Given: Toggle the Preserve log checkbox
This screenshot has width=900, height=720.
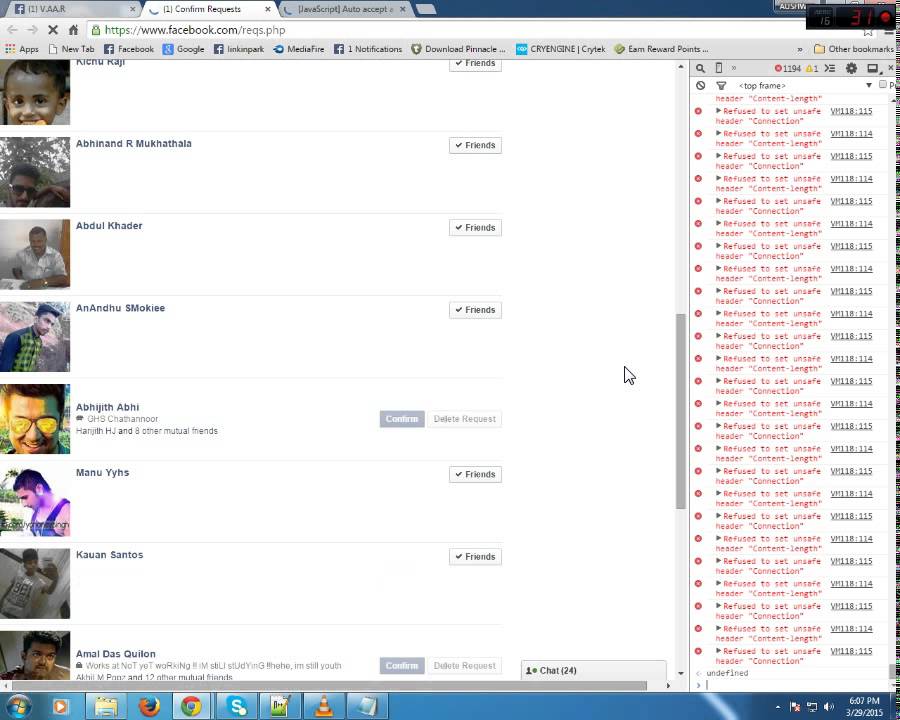Looking at the screenshot, I should pos(883,85).
